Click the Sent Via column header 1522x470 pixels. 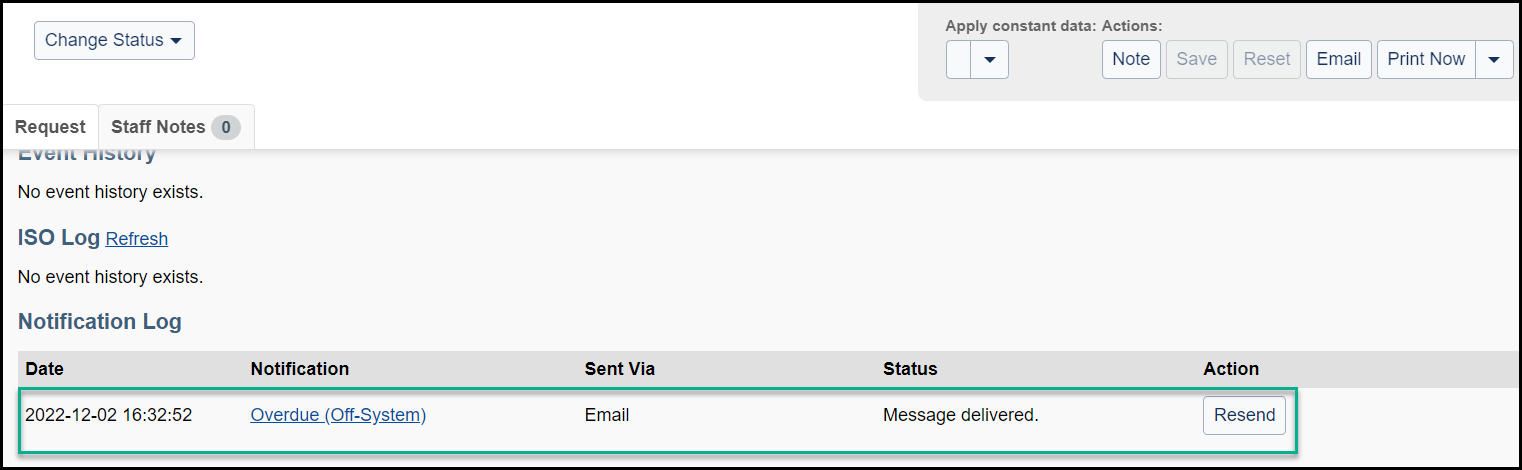click(x=620, y=369)
